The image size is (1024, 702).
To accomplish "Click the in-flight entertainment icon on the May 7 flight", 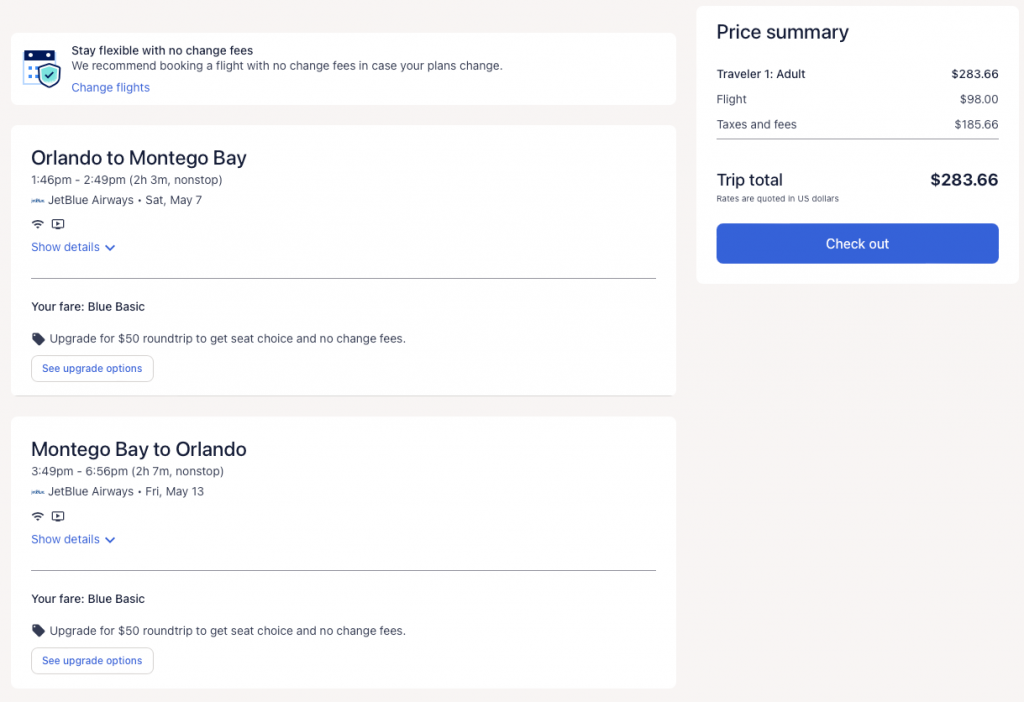I will [x=58, y=224].
